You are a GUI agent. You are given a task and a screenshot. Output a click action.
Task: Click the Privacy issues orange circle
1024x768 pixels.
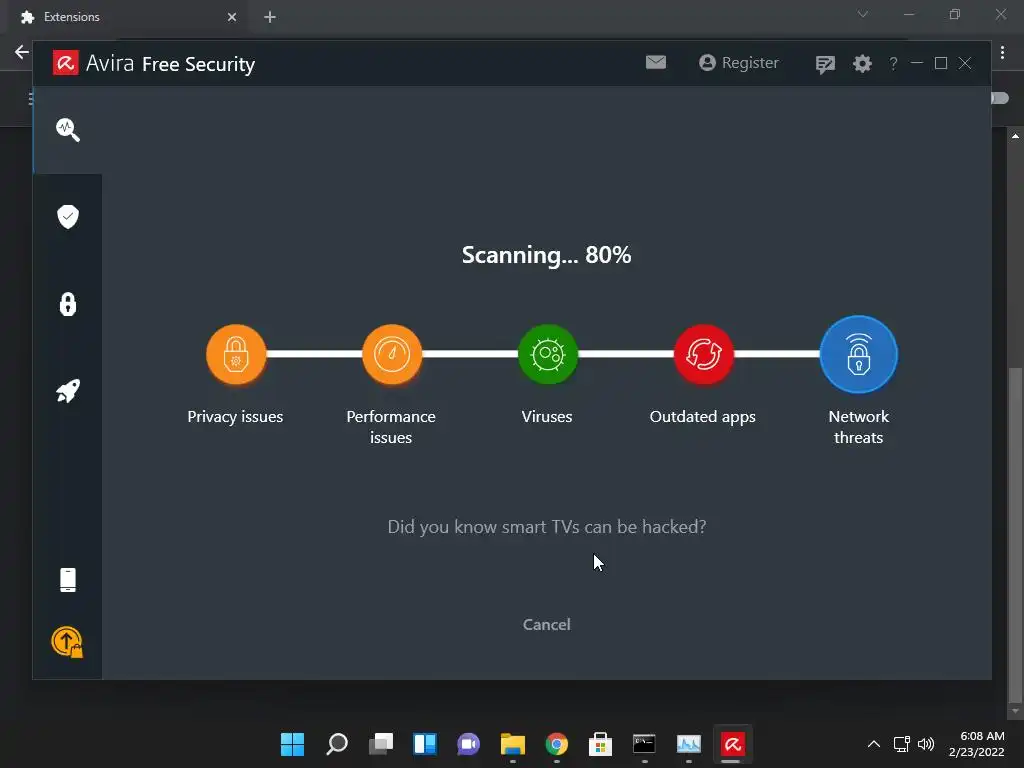(236, 355)
